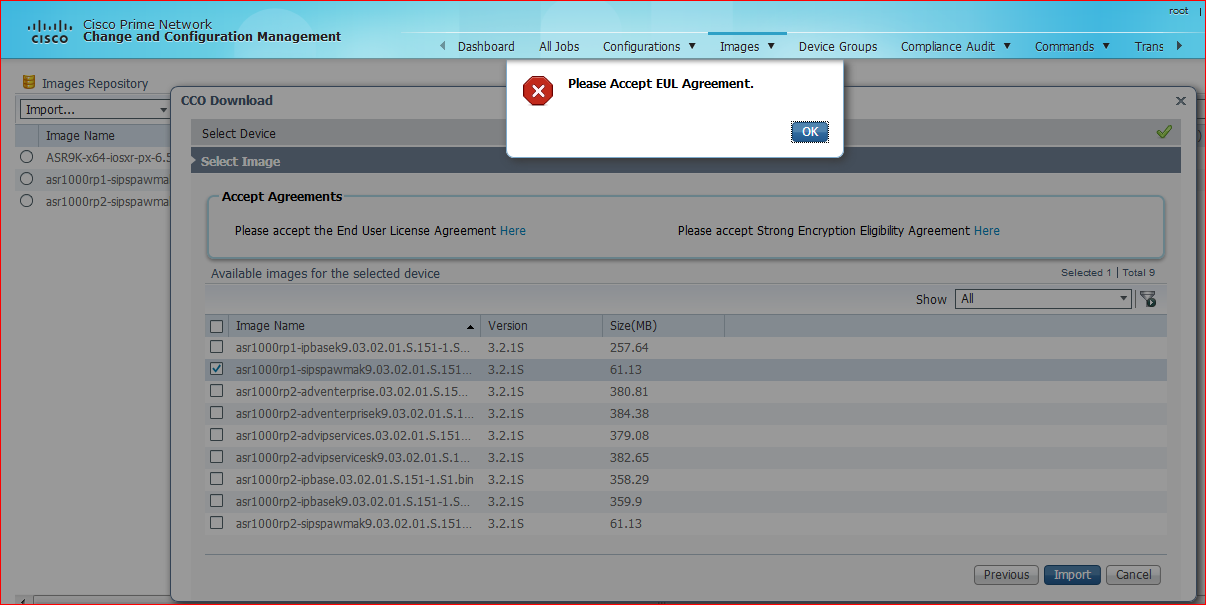Expand the Commands menu arrow

(x=1106, y=46)
